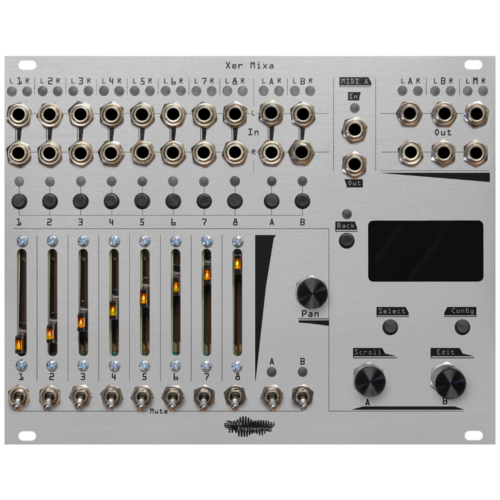Flip the Mute switch for channel 8
This screenshot has height=500, width=500.
coord(235,398)
